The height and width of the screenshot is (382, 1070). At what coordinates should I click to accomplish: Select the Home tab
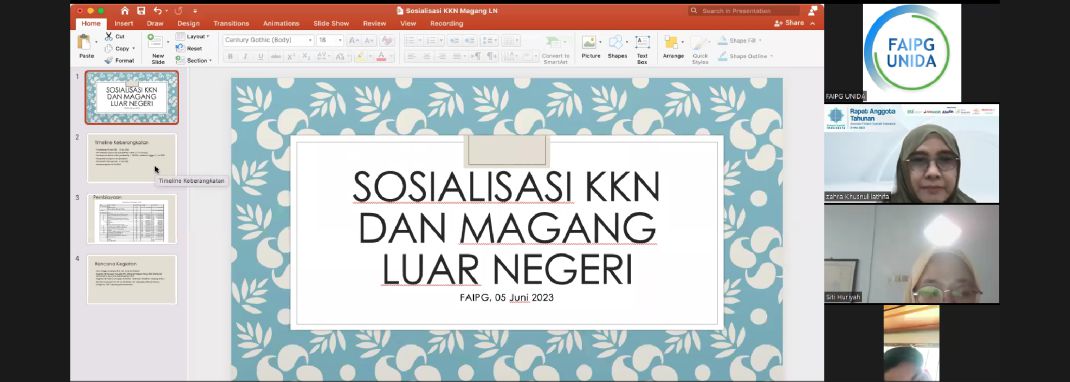[91, 23]
